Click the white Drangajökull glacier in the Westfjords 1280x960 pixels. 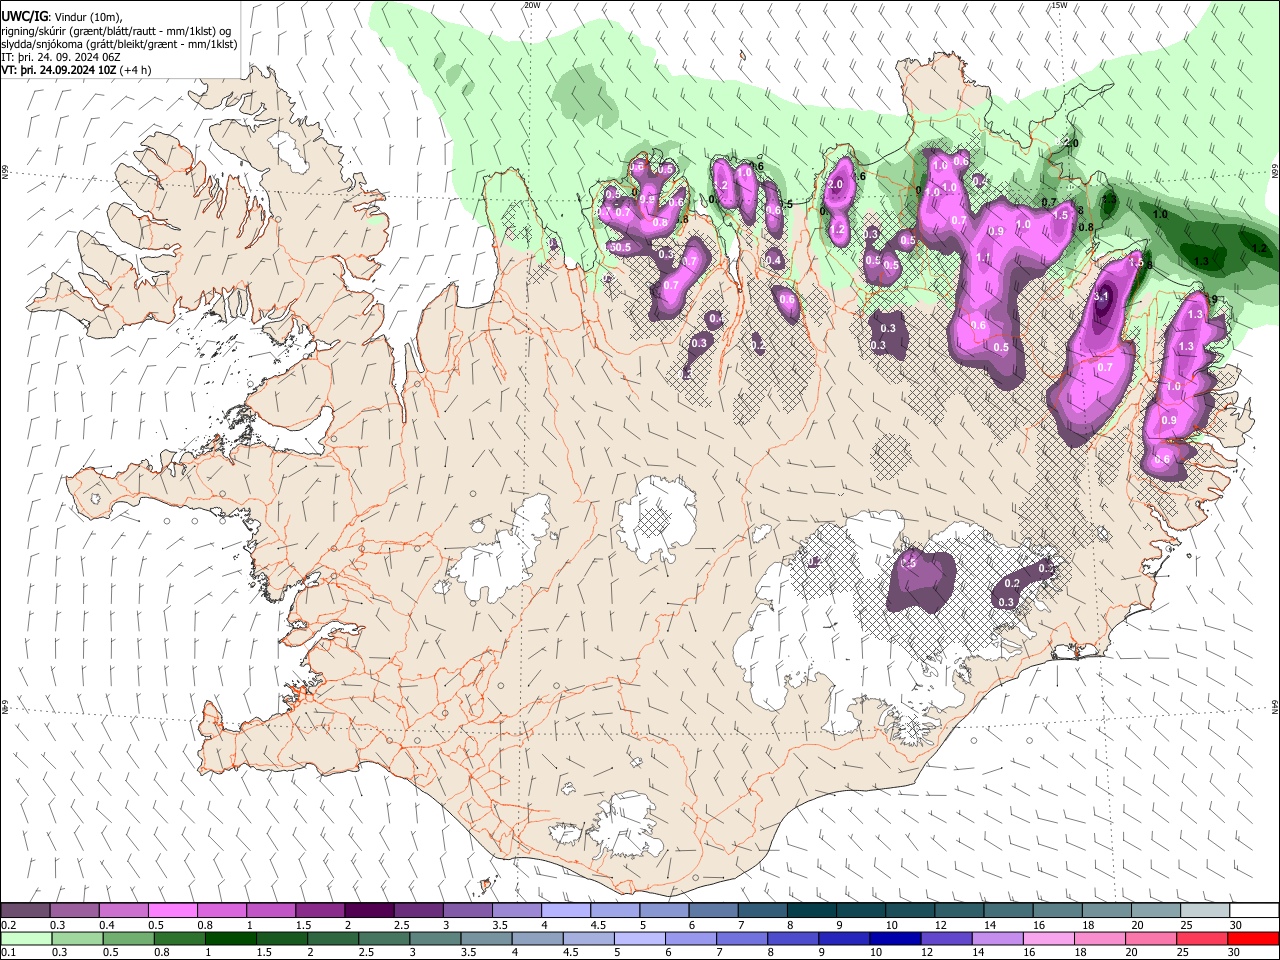tap(287, 150)
